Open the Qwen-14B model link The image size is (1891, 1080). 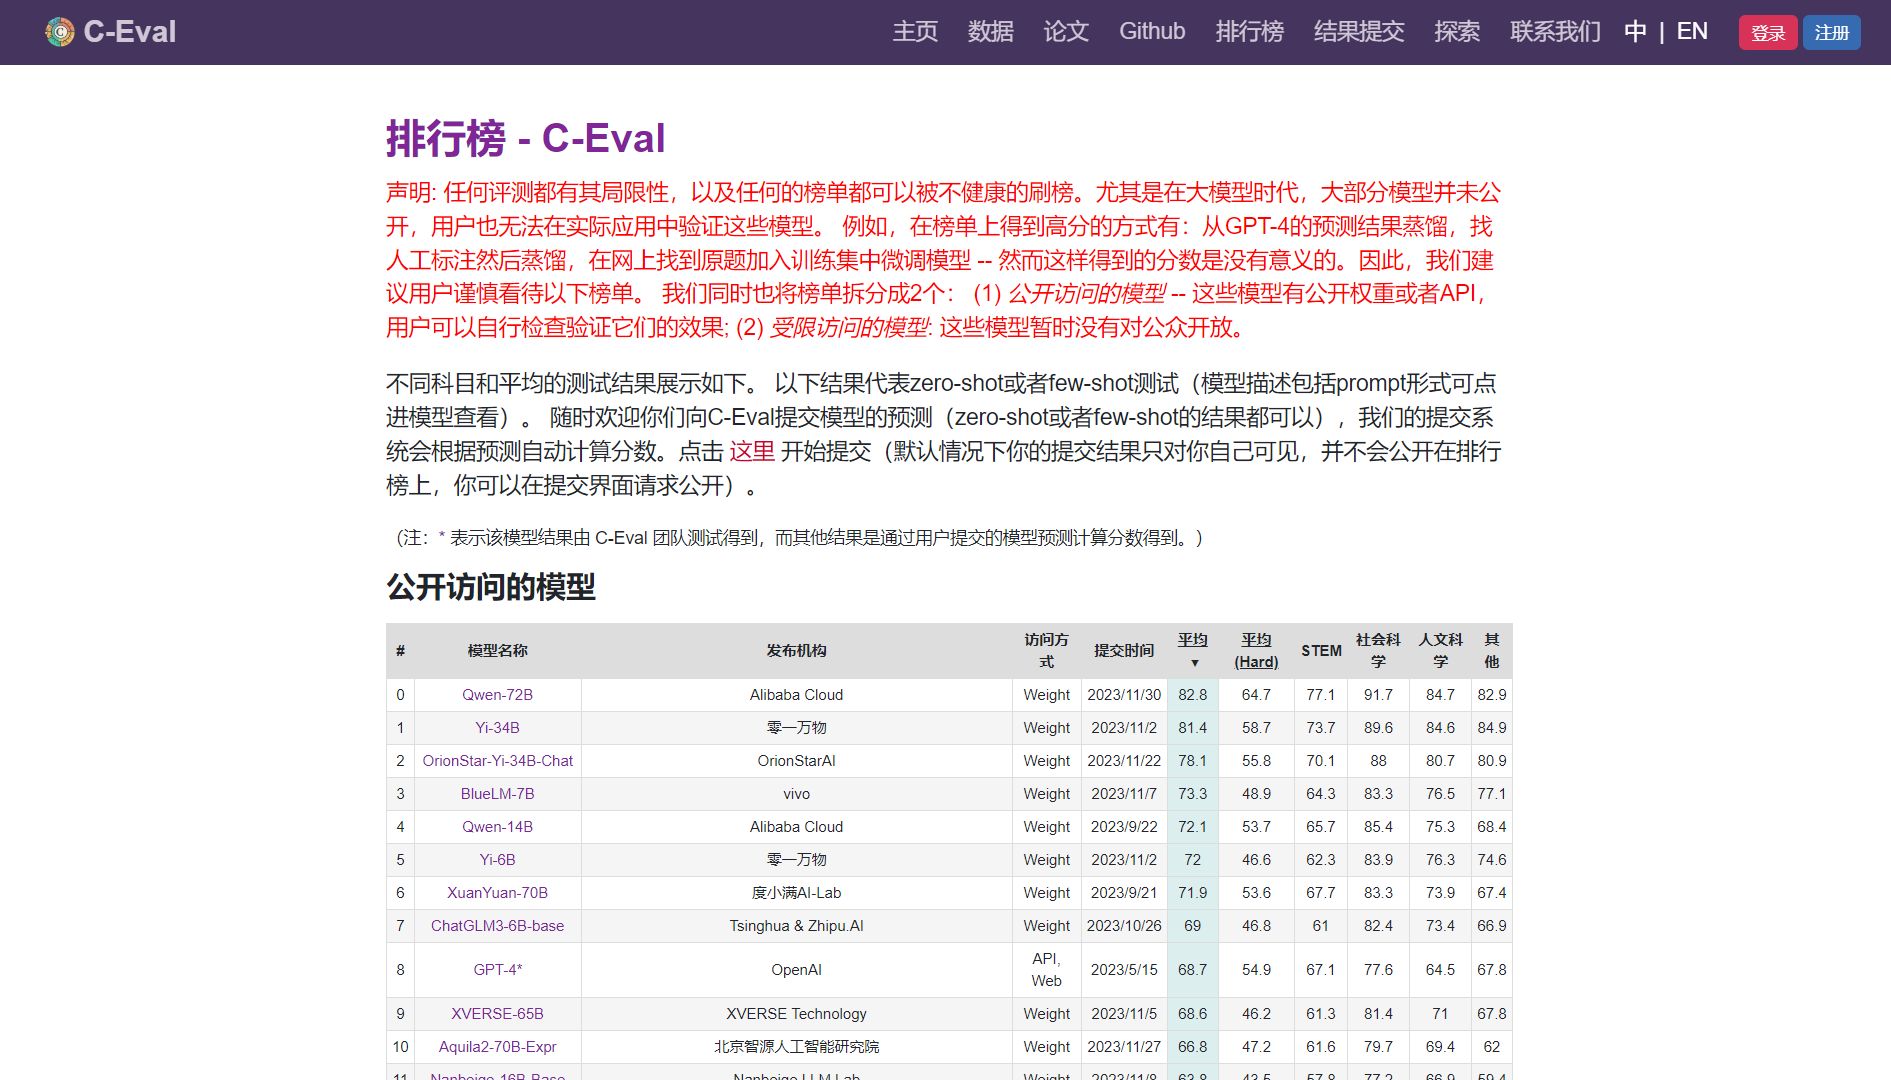click(498, 827)
